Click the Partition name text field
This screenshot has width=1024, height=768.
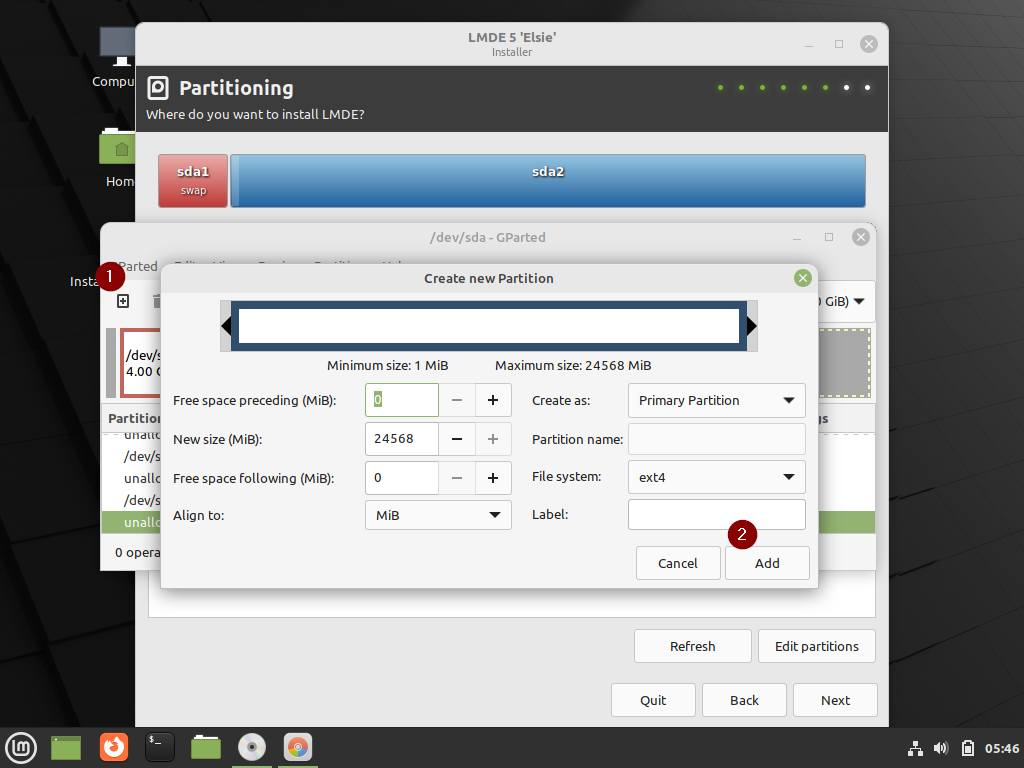click(x=716, y=439)
